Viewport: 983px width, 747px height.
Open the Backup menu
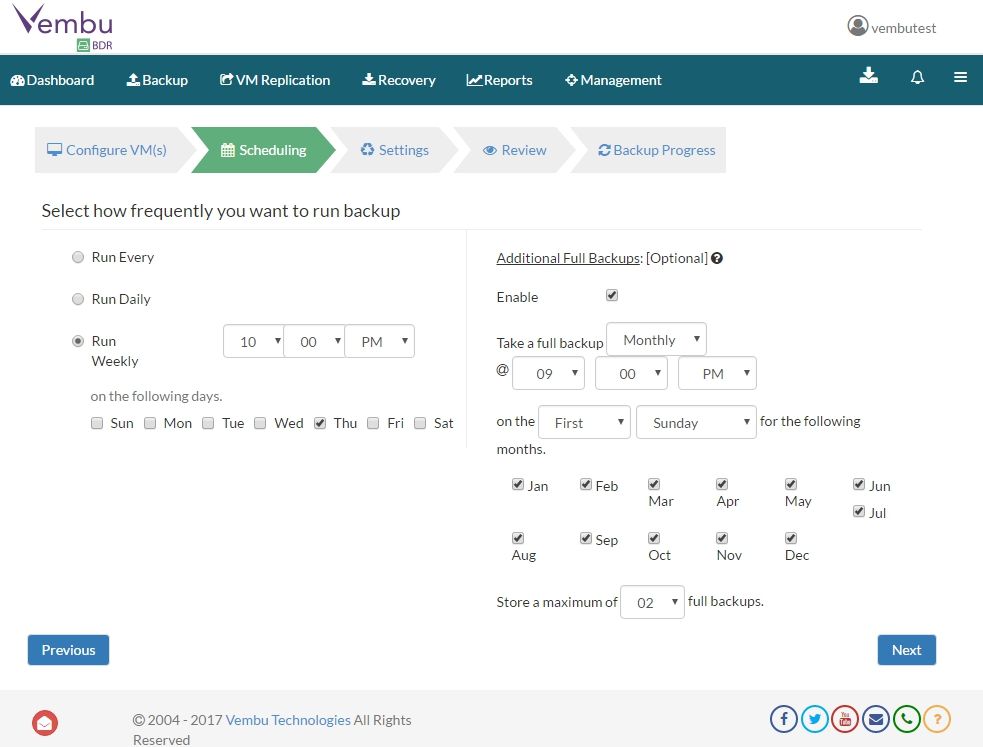point(157,80)
